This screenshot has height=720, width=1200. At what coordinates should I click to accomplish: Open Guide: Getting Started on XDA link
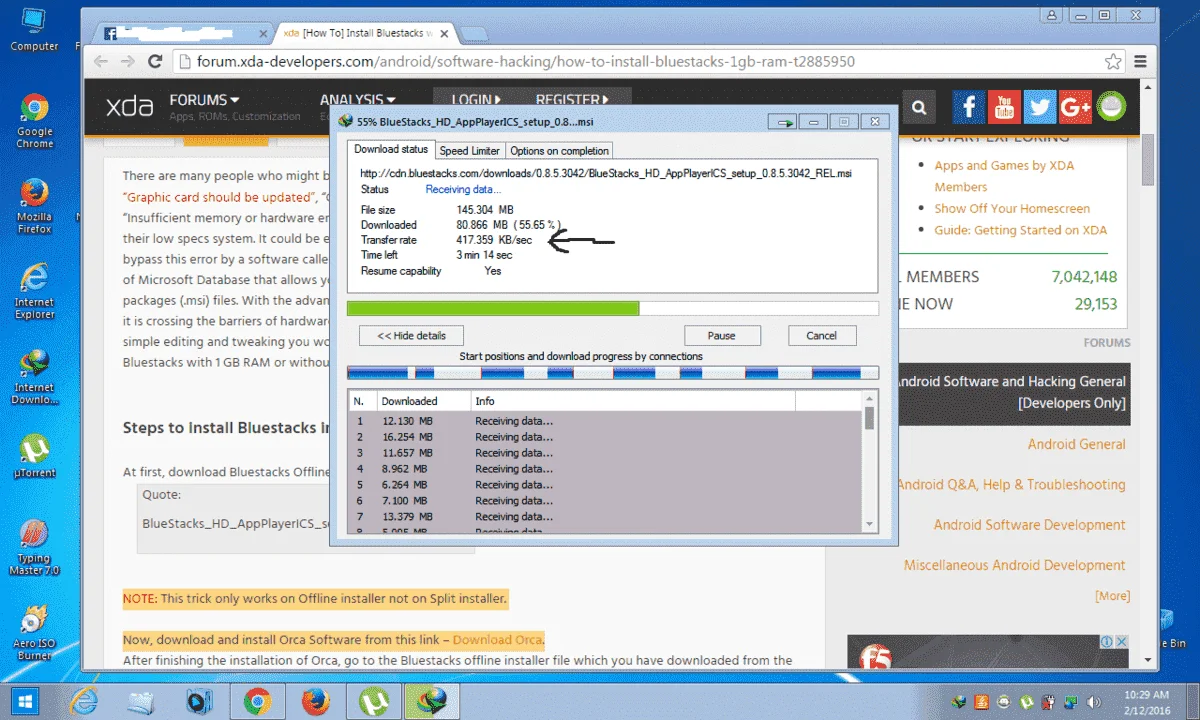(x=1020, y=230)
